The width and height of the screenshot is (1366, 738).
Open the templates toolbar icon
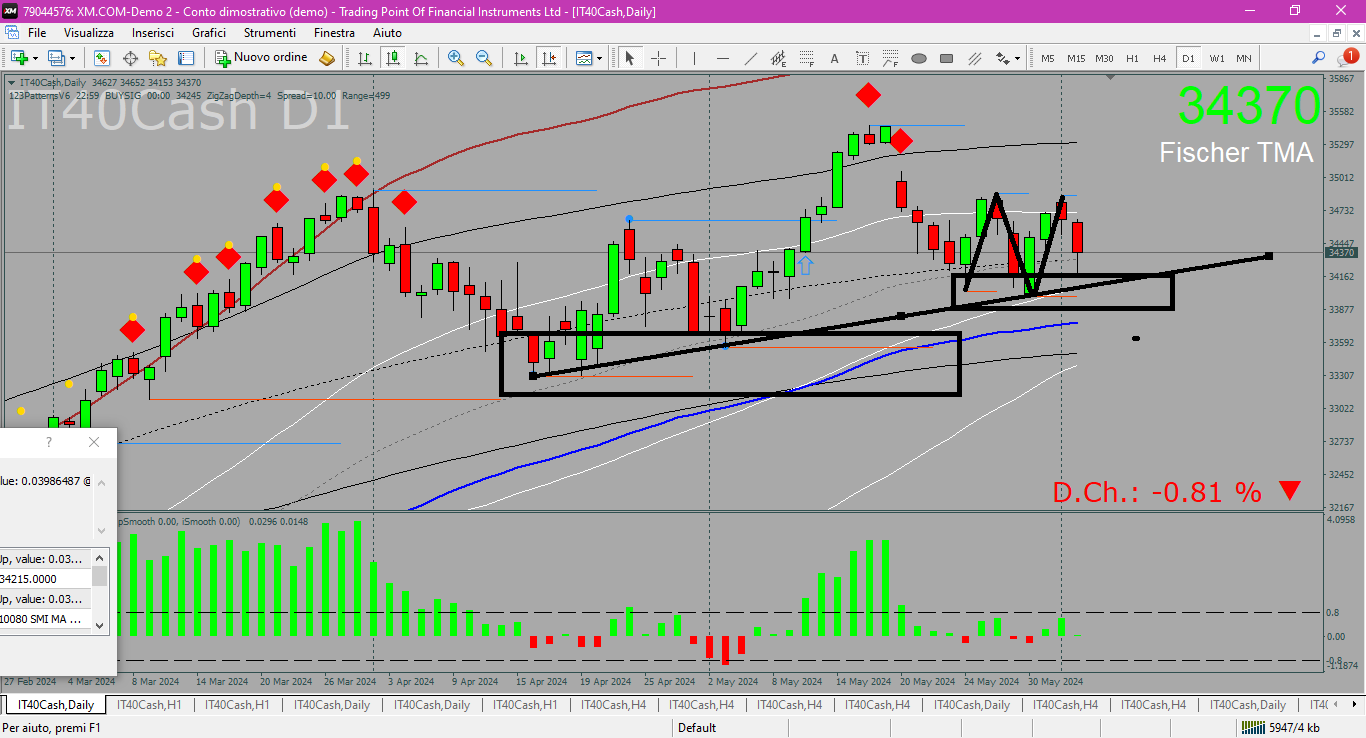tap(583, 58)
